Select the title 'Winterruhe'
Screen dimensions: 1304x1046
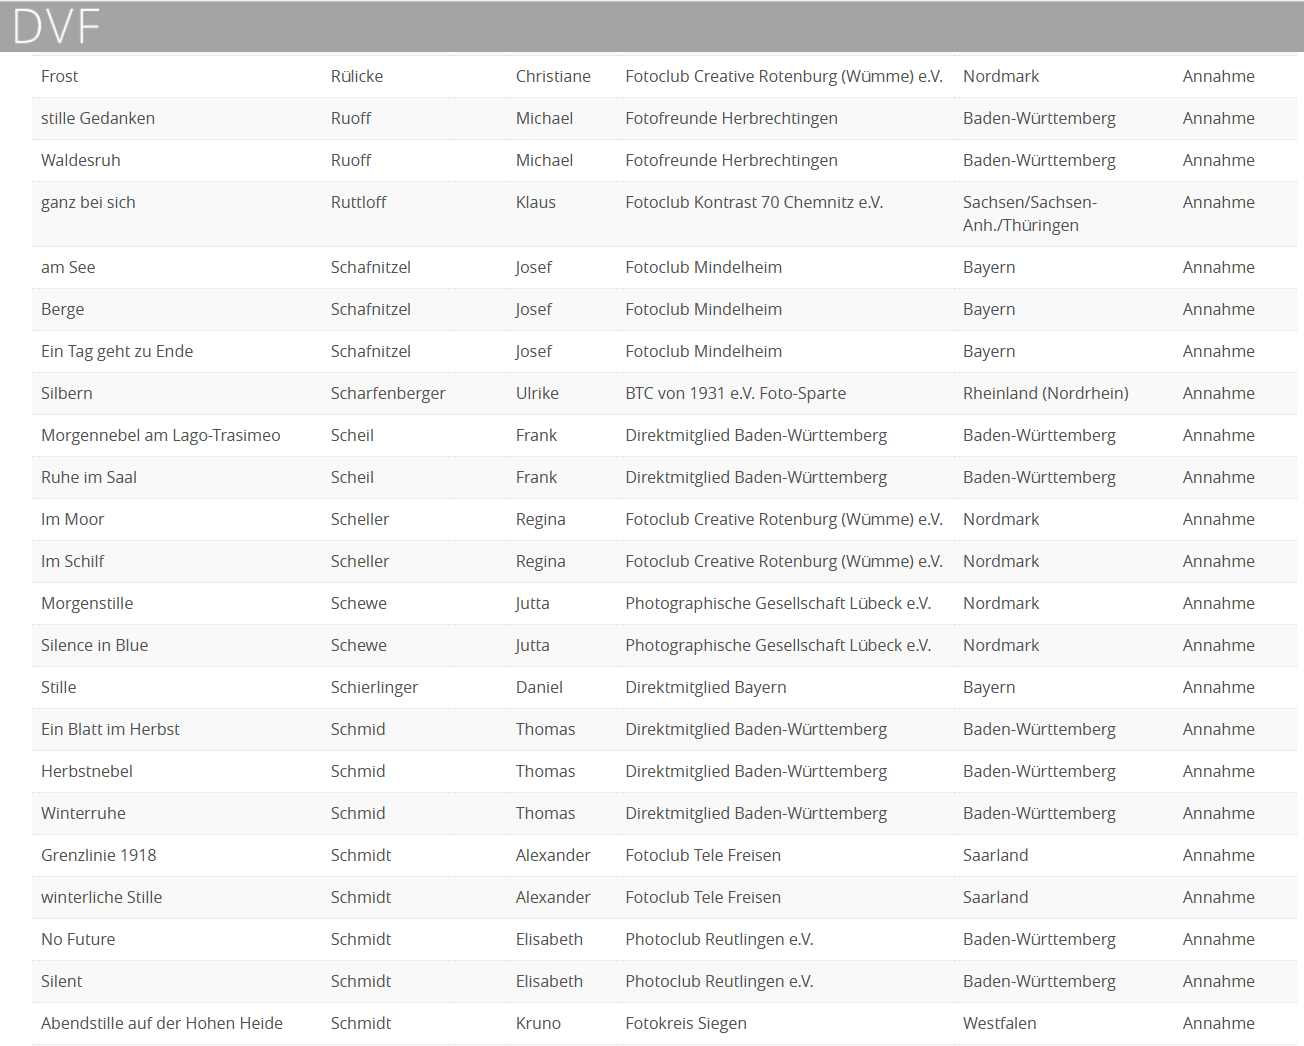point(83,813)
